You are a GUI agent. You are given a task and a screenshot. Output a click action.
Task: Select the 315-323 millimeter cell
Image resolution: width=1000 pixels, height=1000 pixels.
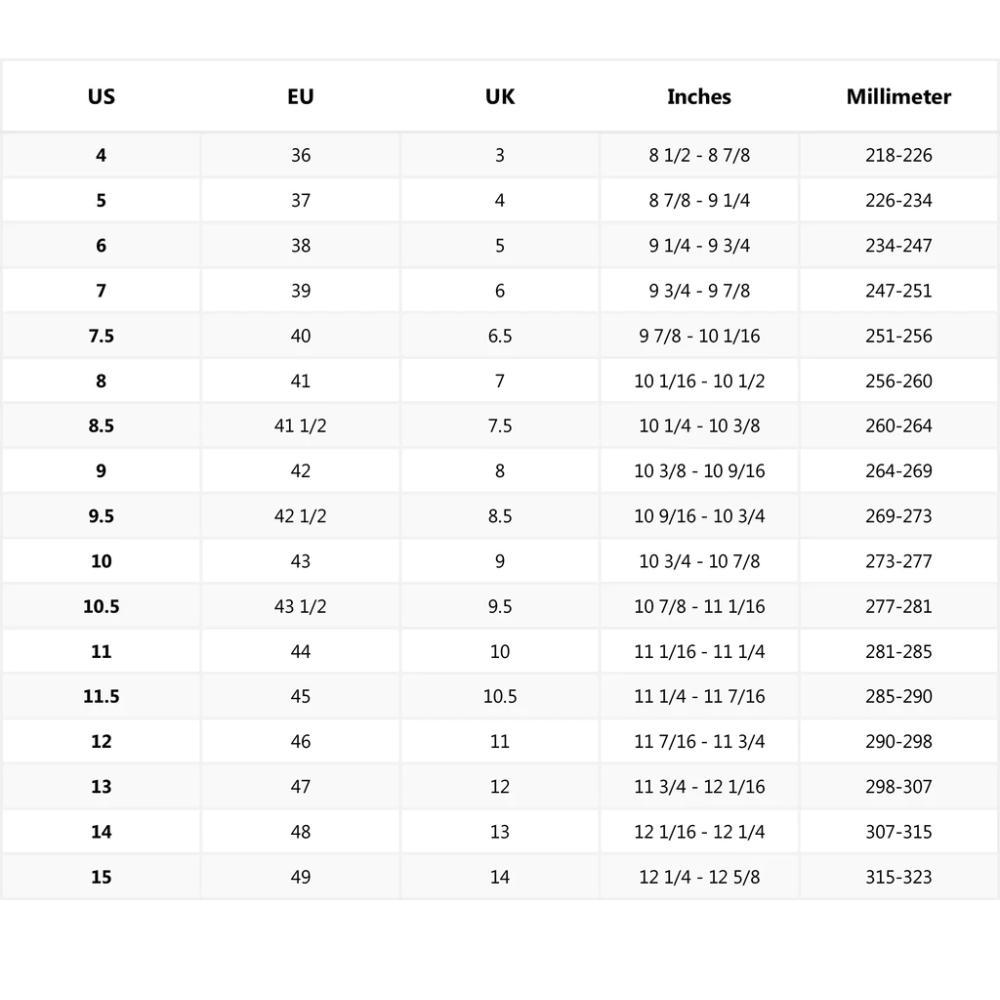(898, 877)
